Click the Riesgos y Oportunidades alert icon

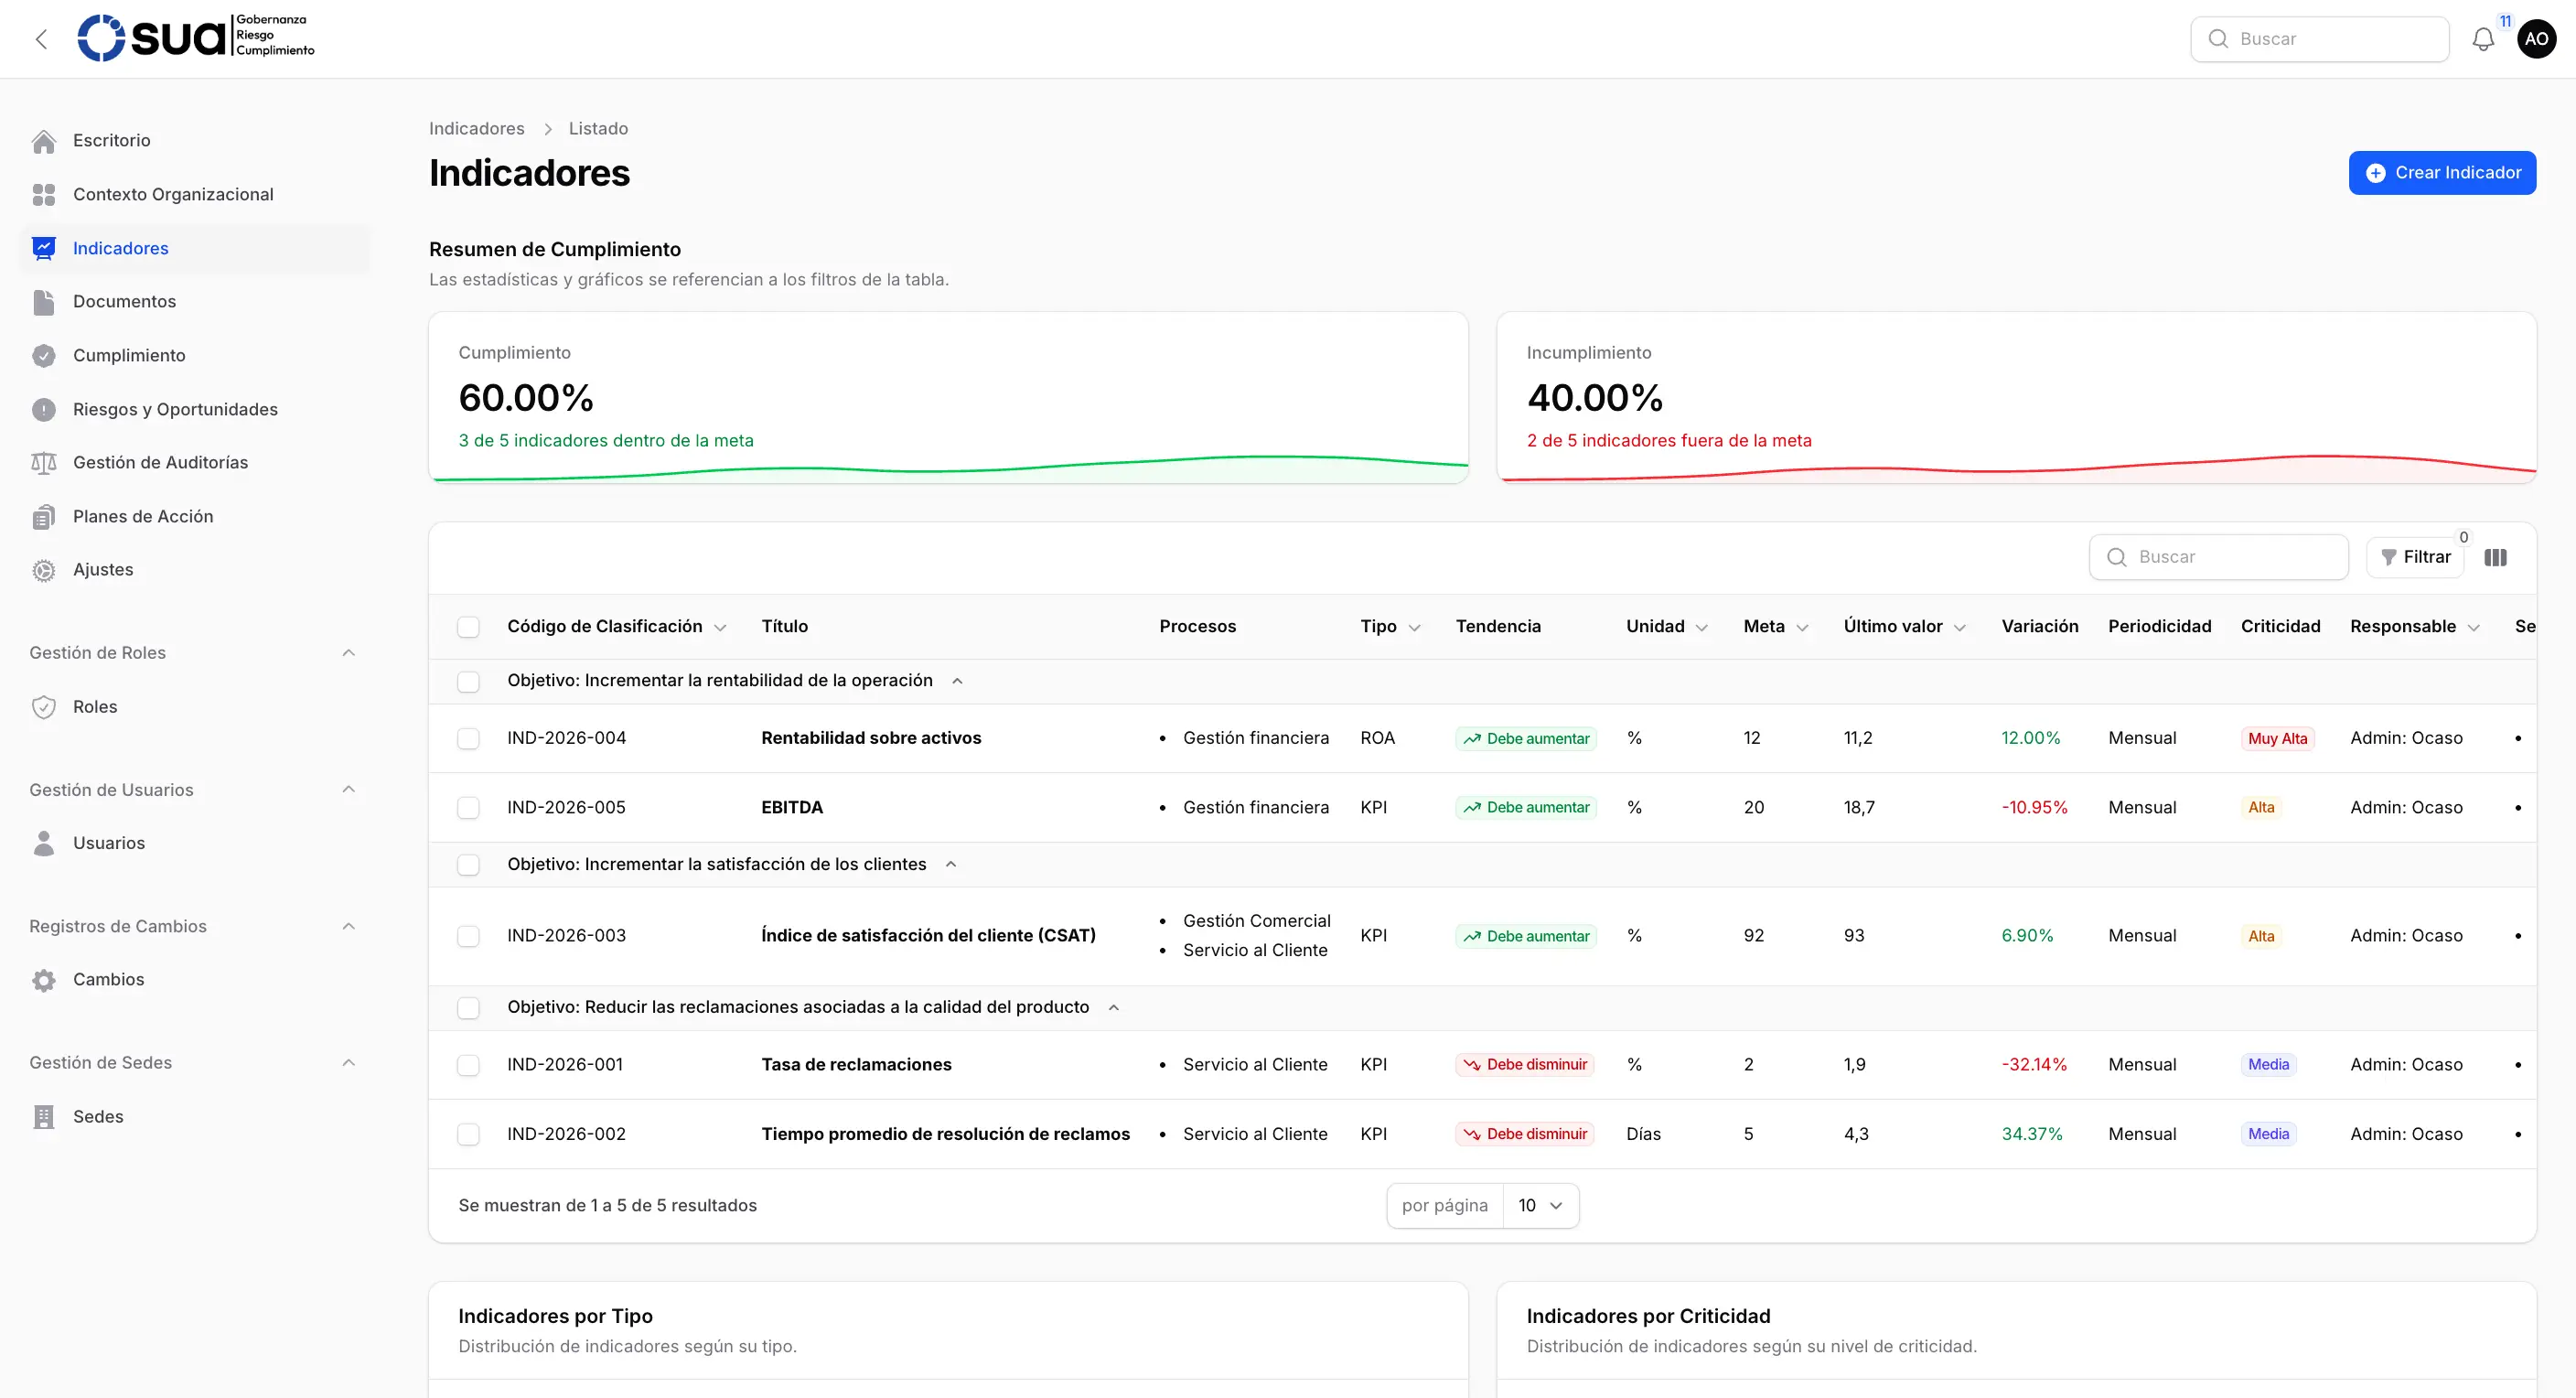44,410
